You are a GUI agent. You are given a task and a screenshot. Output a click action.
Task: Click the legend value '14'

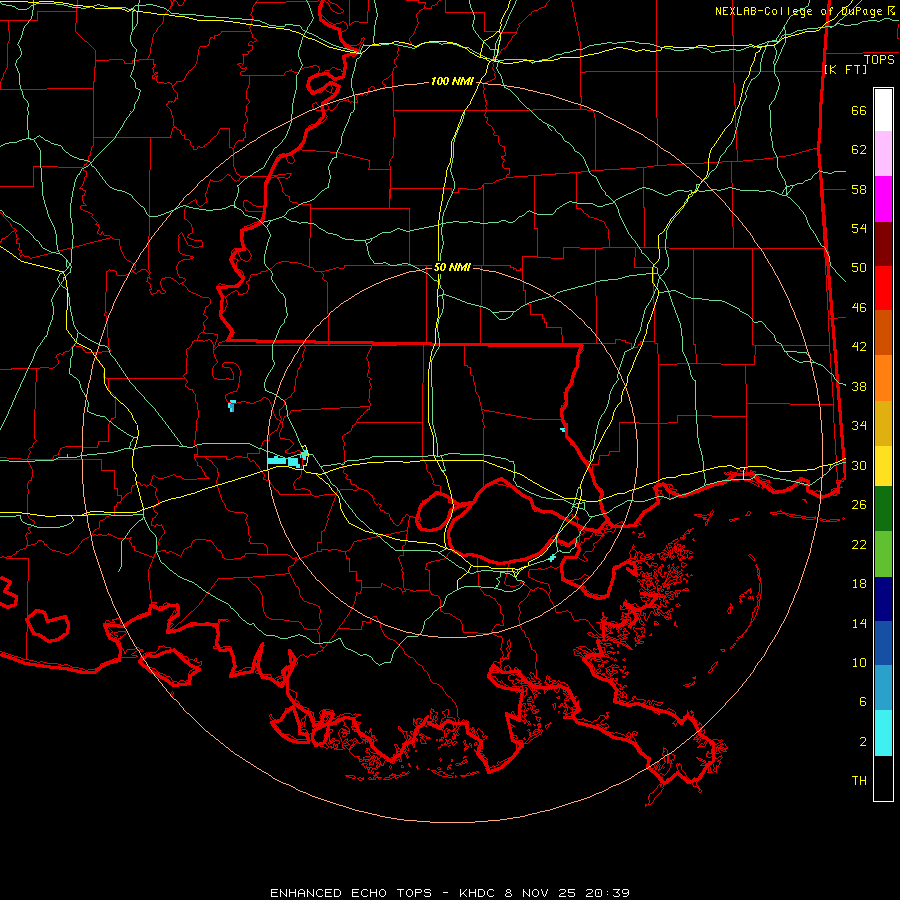(859, 623)
